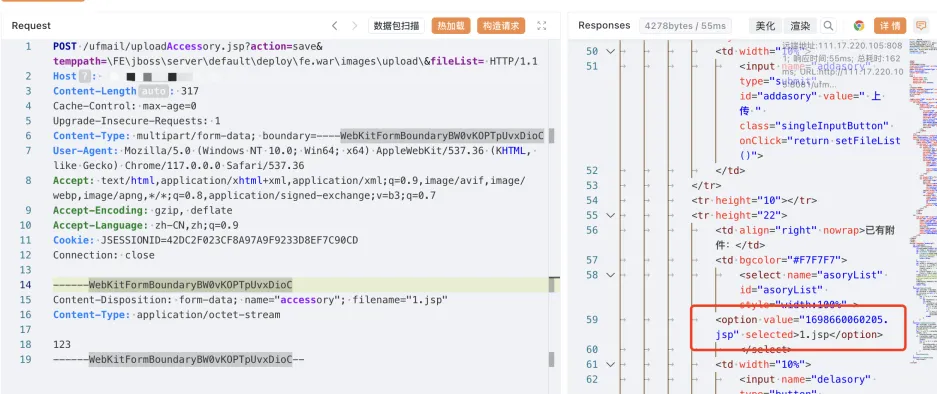Click the option value 1698660060205.jsp line

pos(801,327)
